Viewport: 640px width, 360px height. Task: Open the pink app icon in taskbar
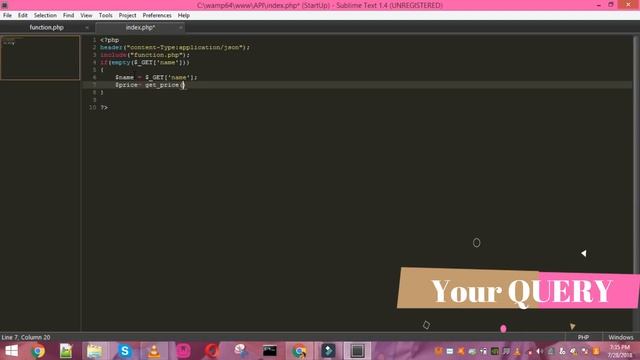point(183,351)
